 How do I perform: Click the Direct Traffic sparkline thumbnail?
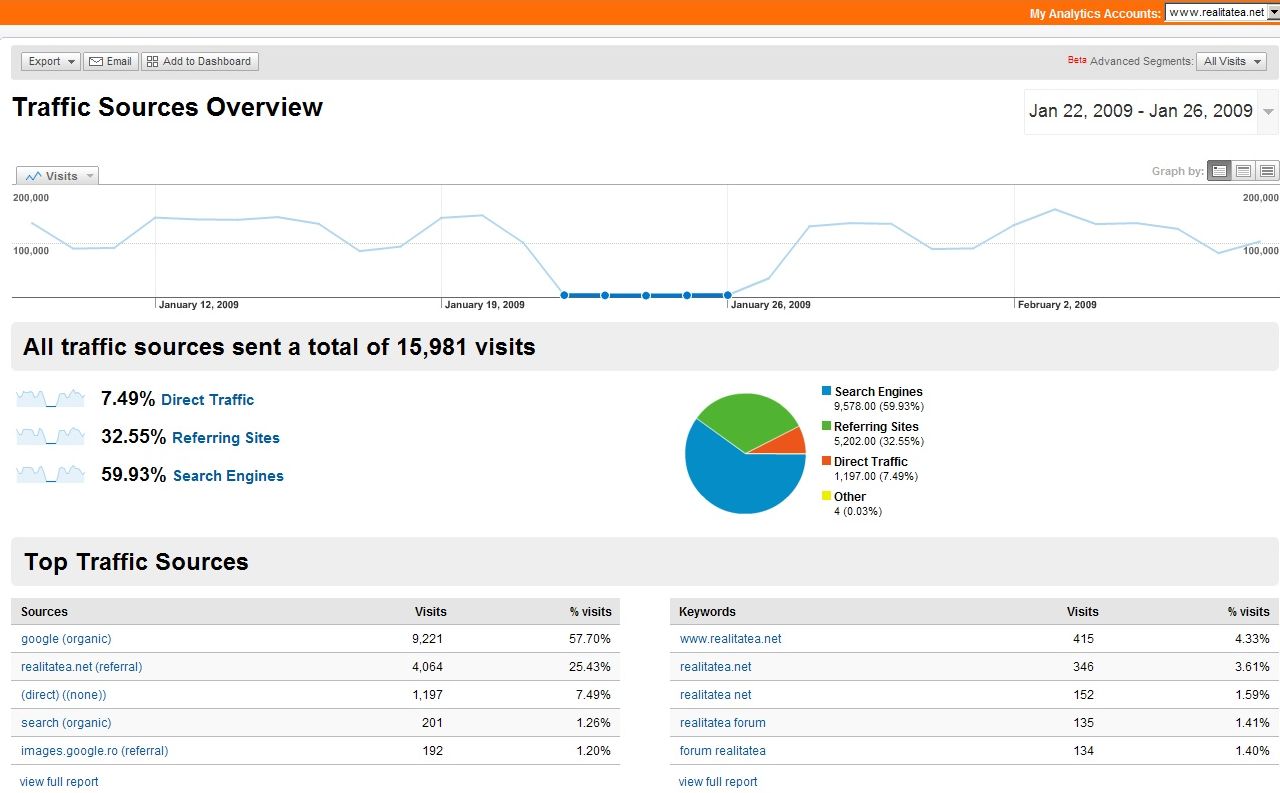[x=50, y=400]
